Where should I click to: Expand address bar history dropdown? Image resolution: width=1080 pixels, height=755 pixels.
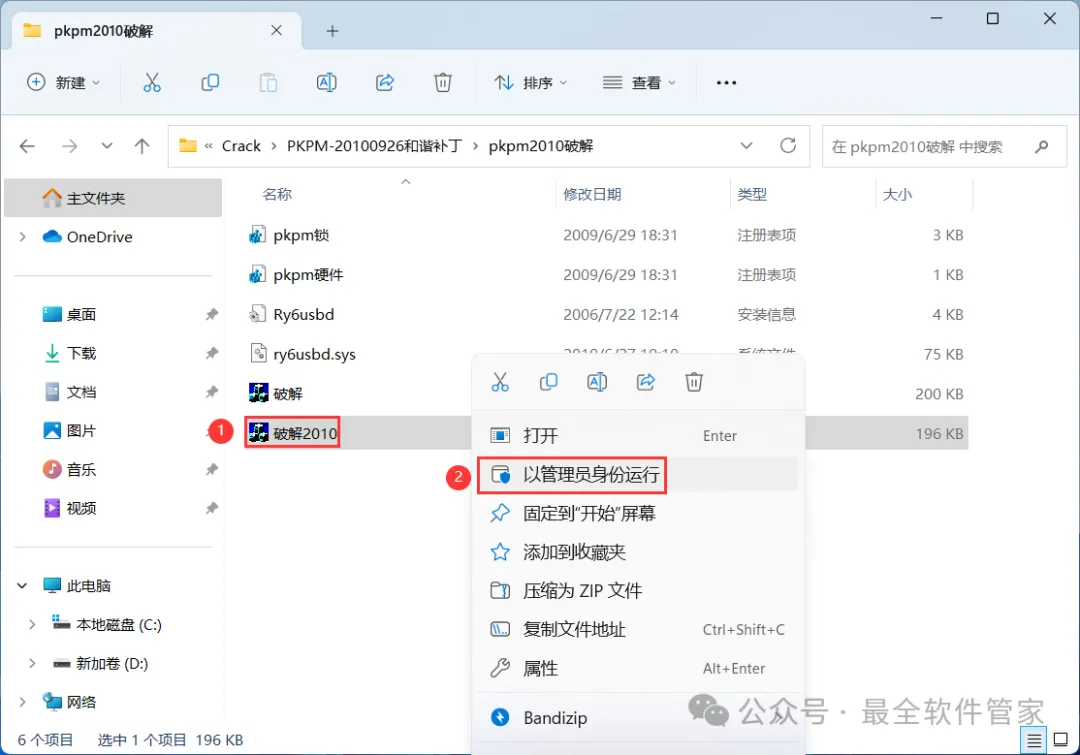tap(746, 145)
